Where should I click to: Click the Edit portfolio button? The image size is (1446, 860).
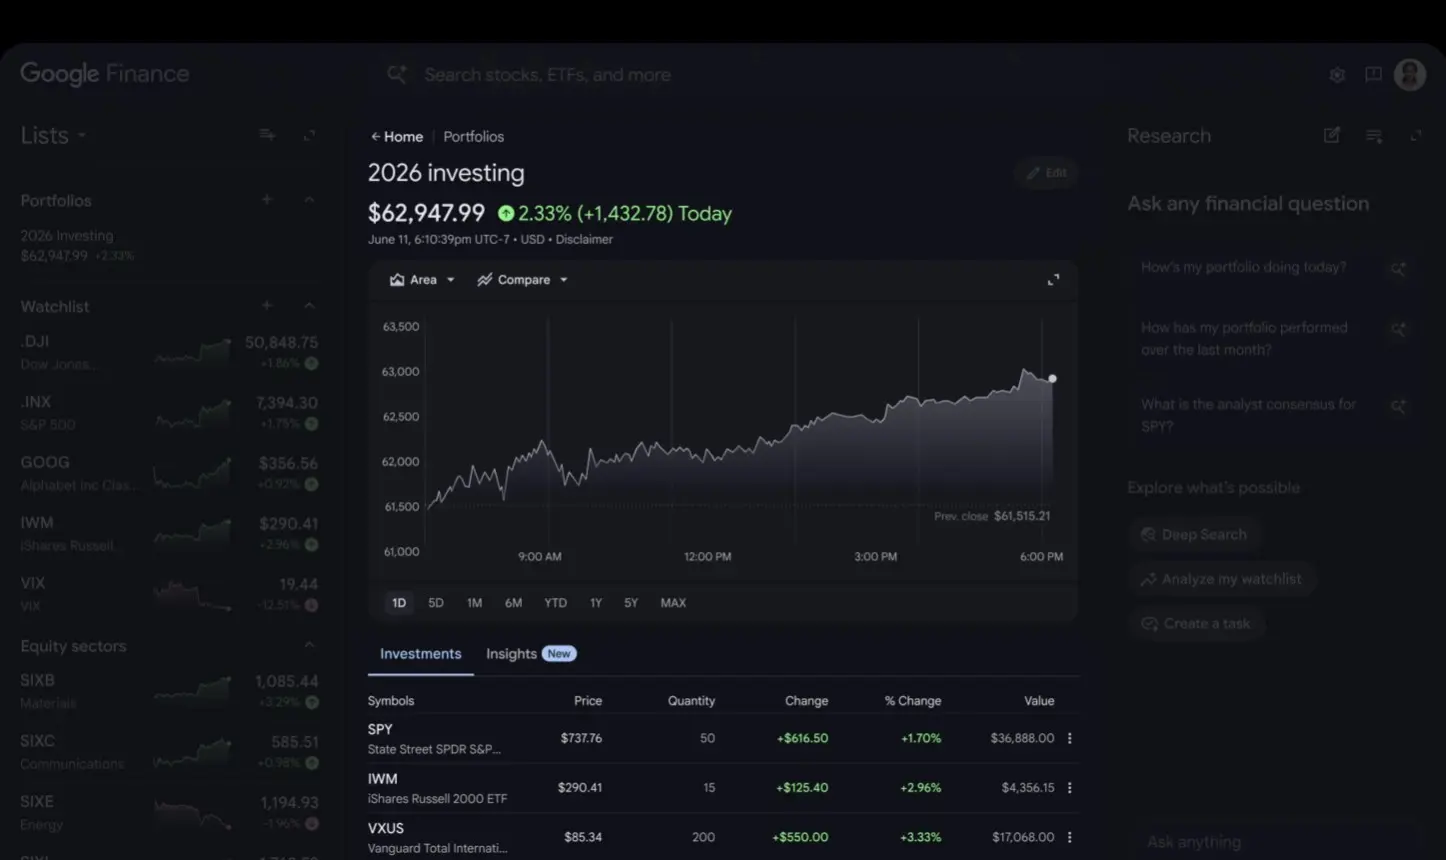pyautogui.click(x=1047, y=173)
